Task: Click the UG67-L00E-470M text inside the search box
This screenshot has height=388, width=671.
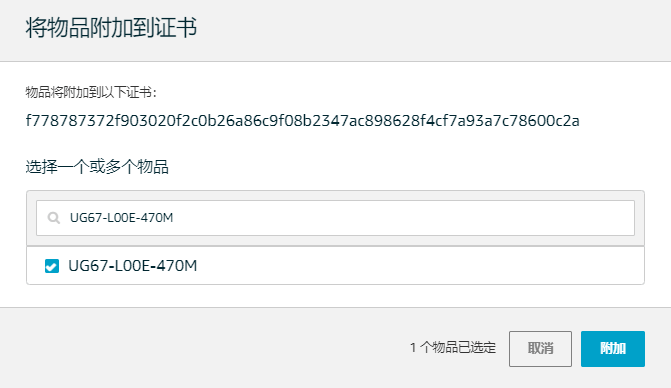Action: (122, 218)
